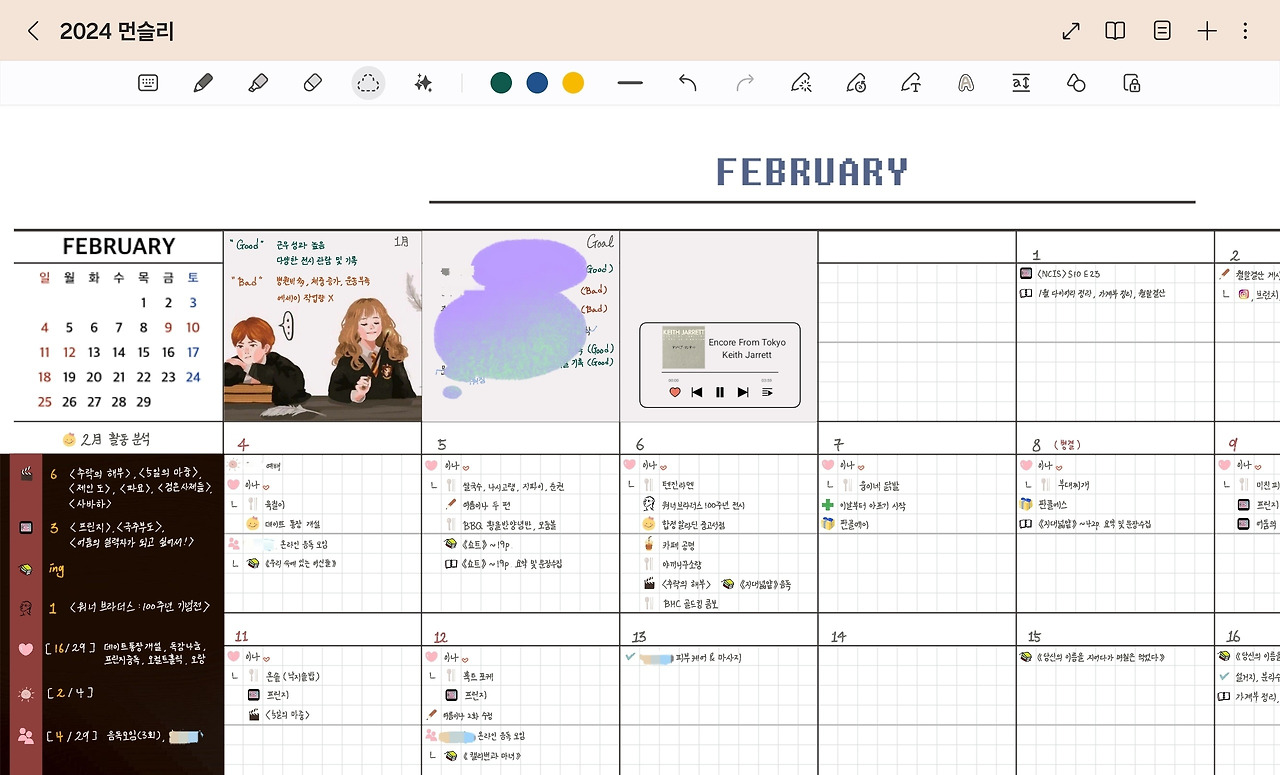1280x775 pixels.
Task: Click the coffee cup sticker on day 6
Action: coord(650,545)
